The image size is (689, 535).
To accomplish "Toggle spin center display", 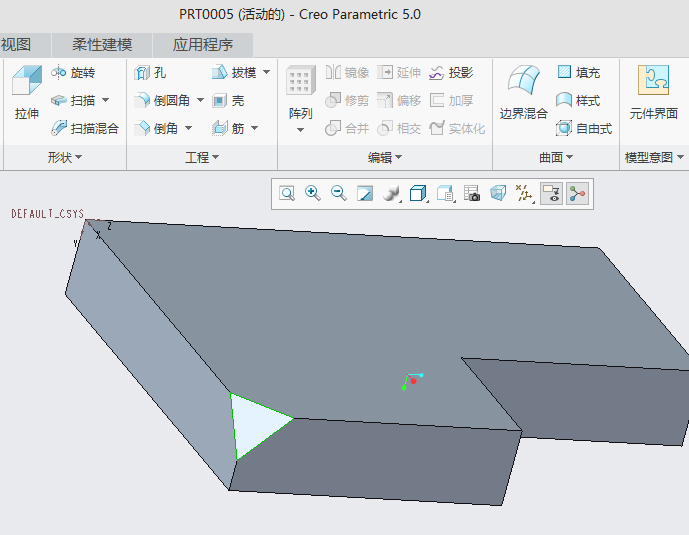I will (577, 194).
